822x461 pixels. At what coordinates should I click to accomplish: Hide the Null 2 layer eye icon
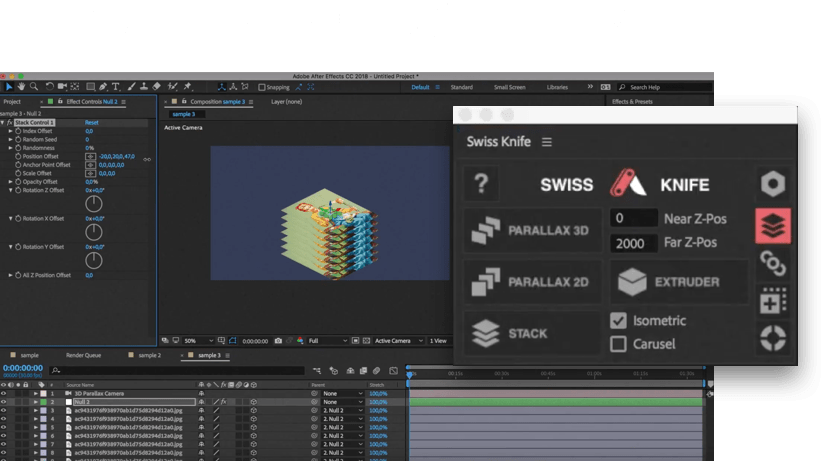[x=4, y=402]
